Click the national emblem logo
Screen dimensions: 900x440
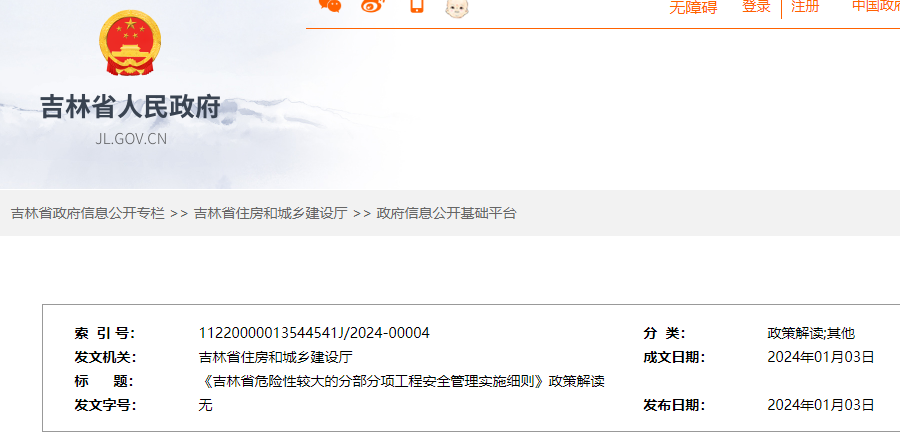point(130,43)
